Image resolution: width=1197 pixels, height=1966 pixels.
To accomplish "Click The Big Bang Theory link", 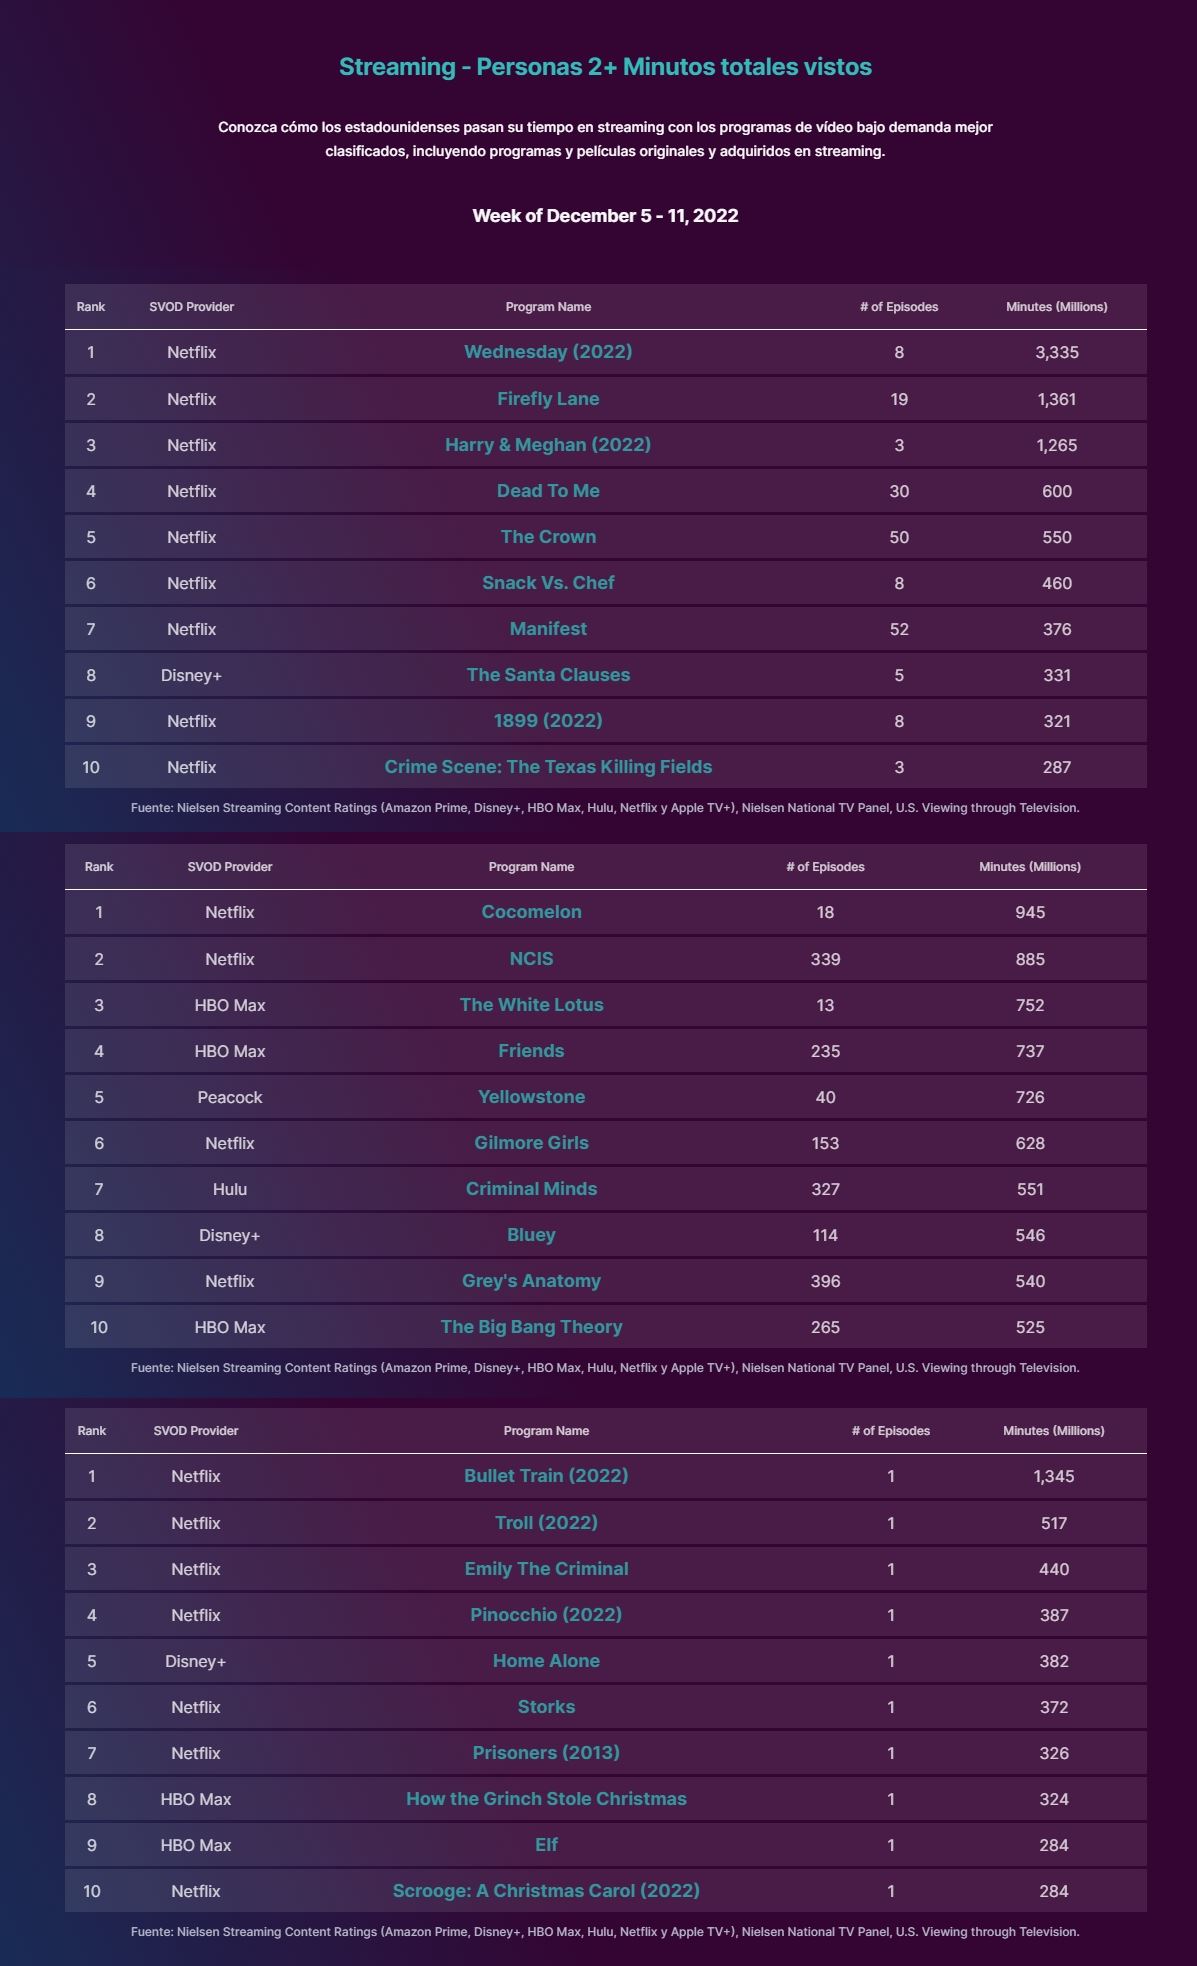I will coord(531,1327).
